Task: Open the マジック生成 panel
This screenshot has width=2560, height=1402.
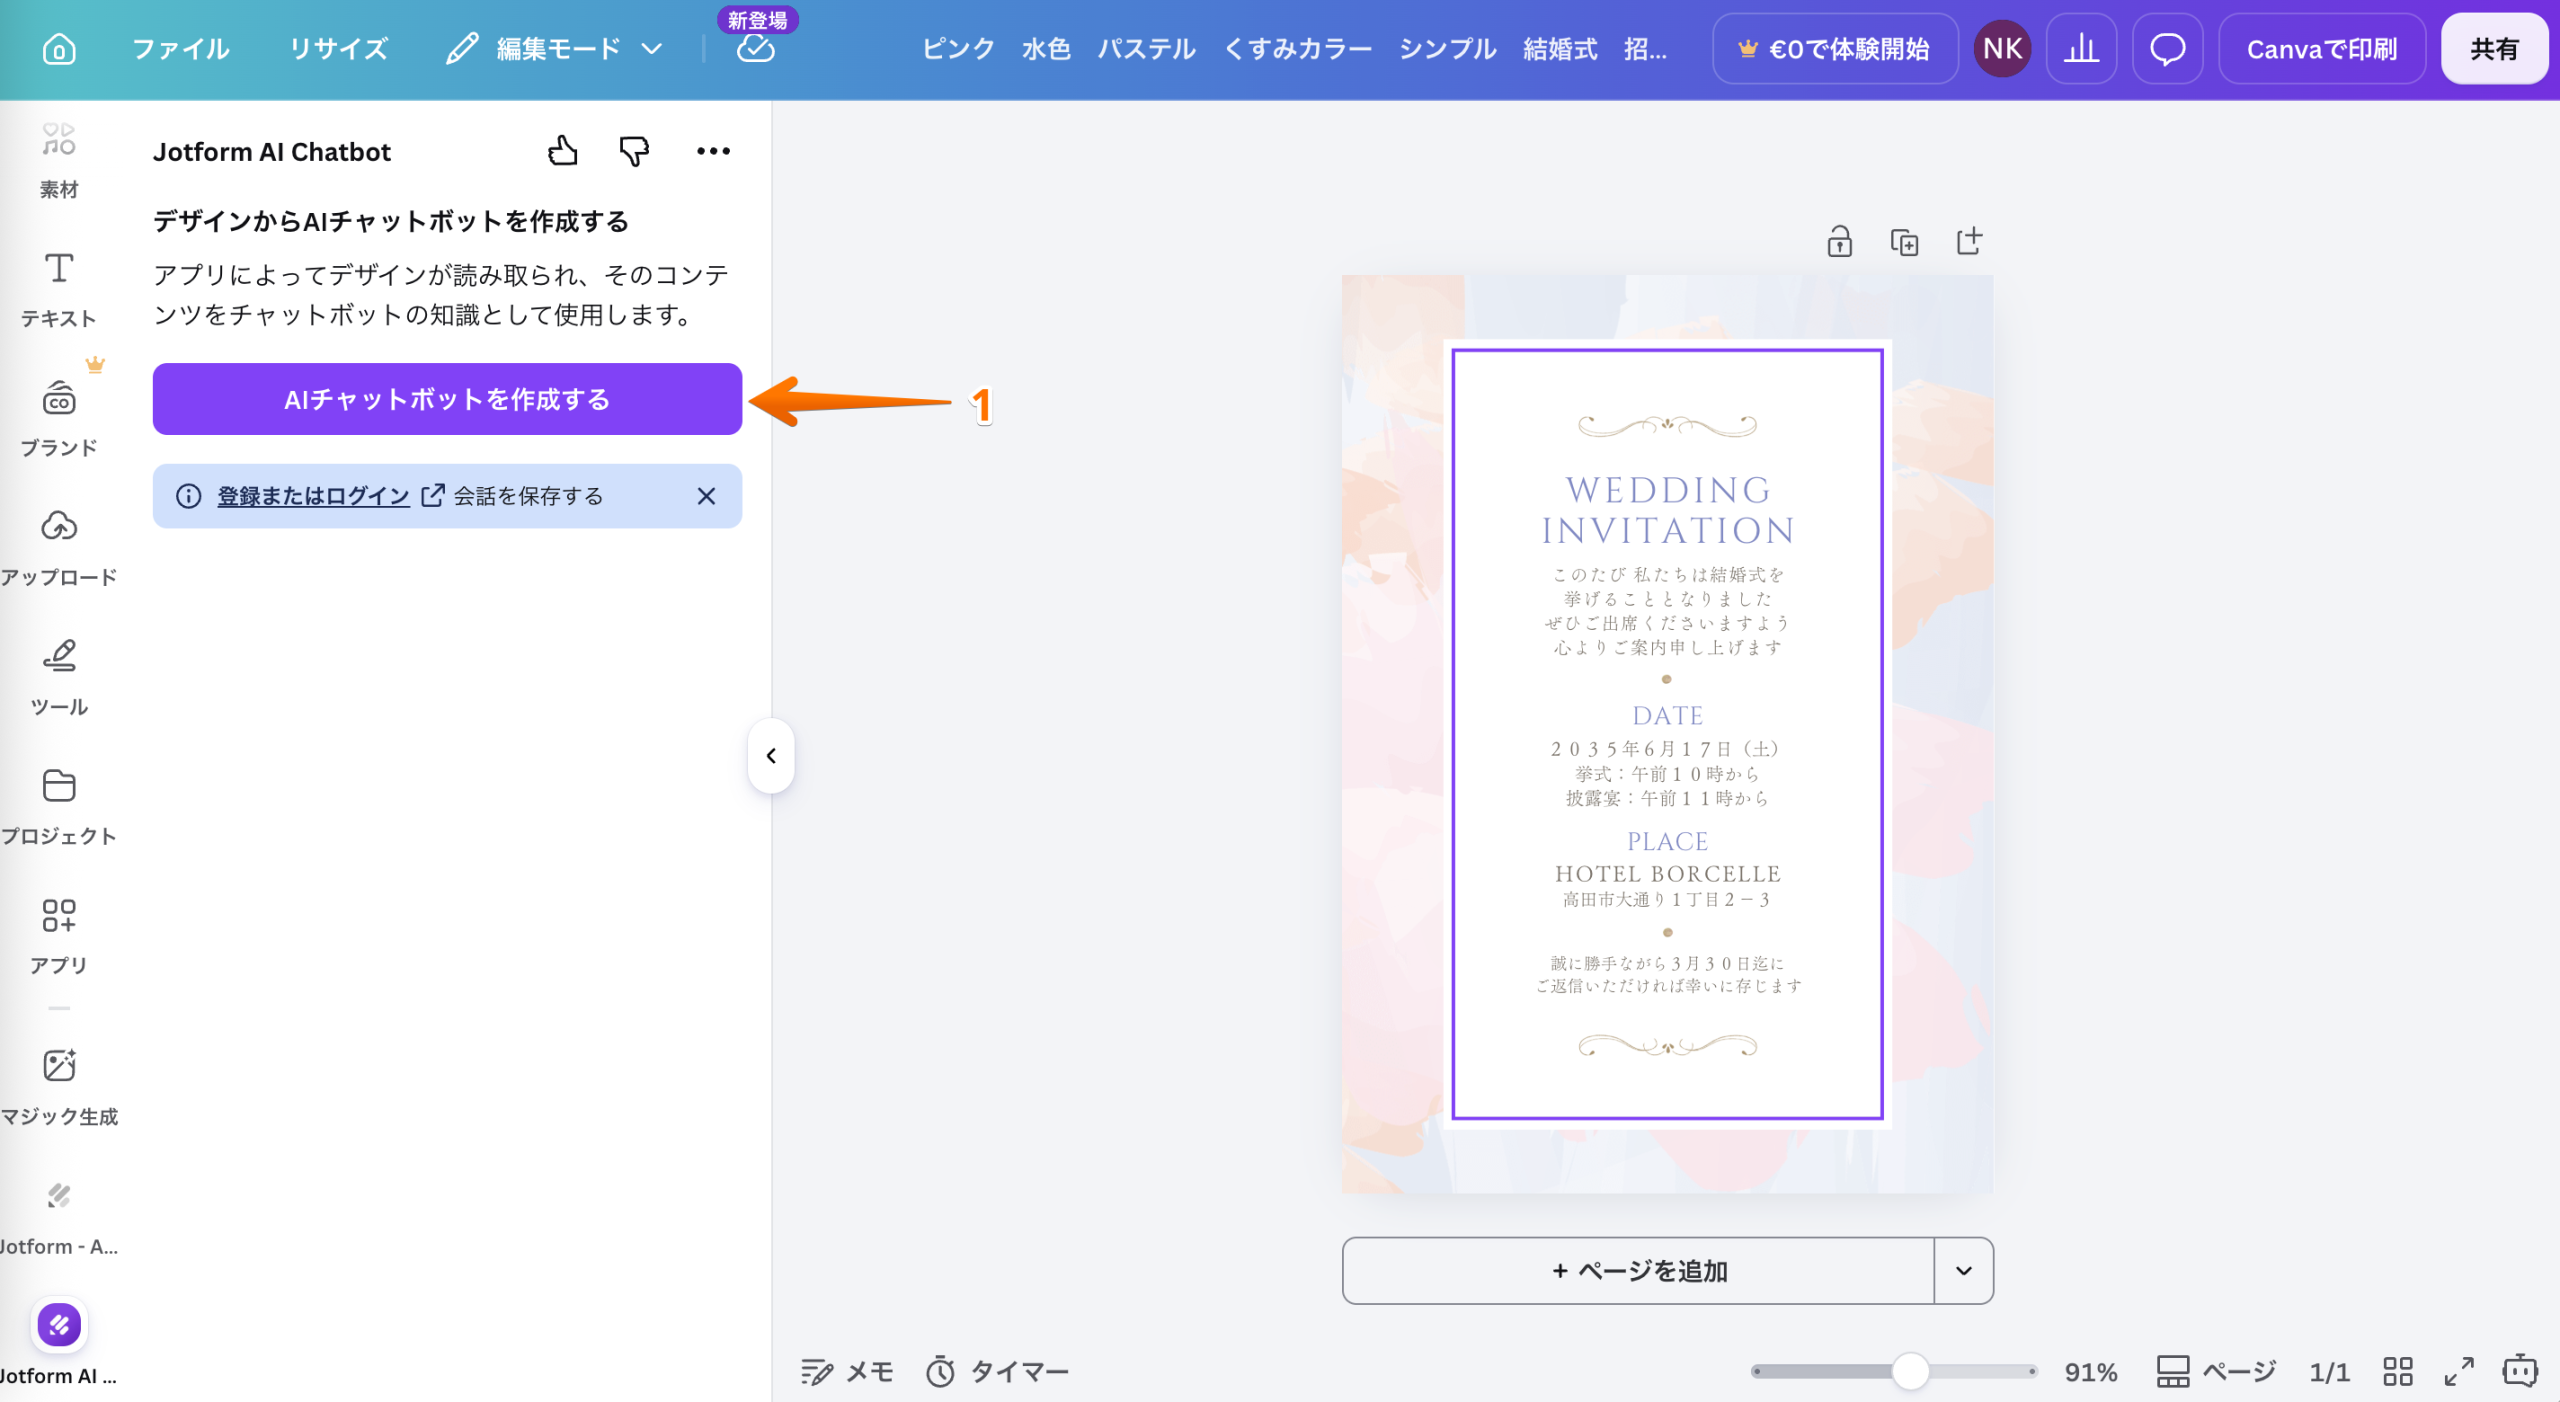Action: click(59, 1088)
